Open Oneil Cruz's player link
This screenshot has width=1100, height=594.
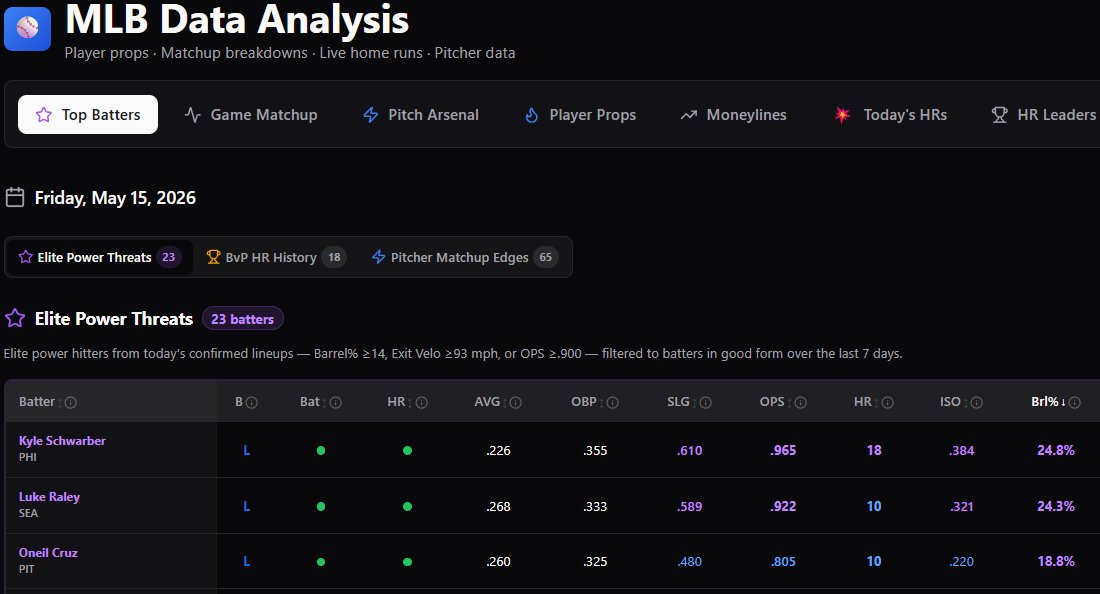[48, 553]
